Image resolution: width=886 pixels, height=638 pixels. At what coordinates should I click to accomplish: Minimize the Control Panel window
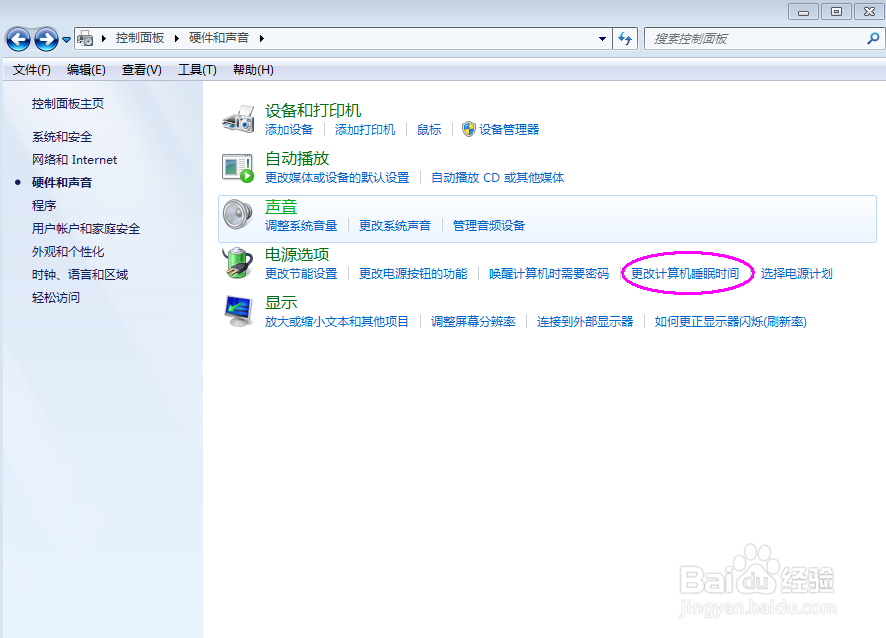click(804, 12)
